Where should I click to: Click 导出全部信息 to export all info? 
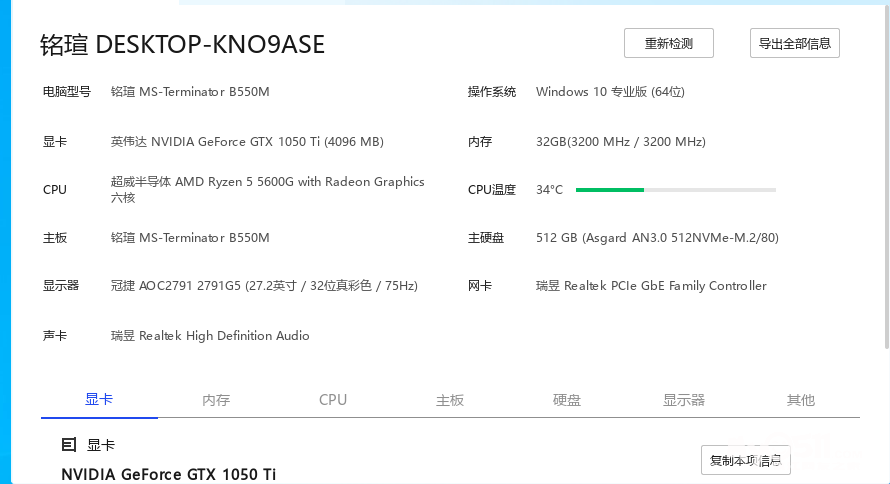pyautogui.click(x=794, y=44)
